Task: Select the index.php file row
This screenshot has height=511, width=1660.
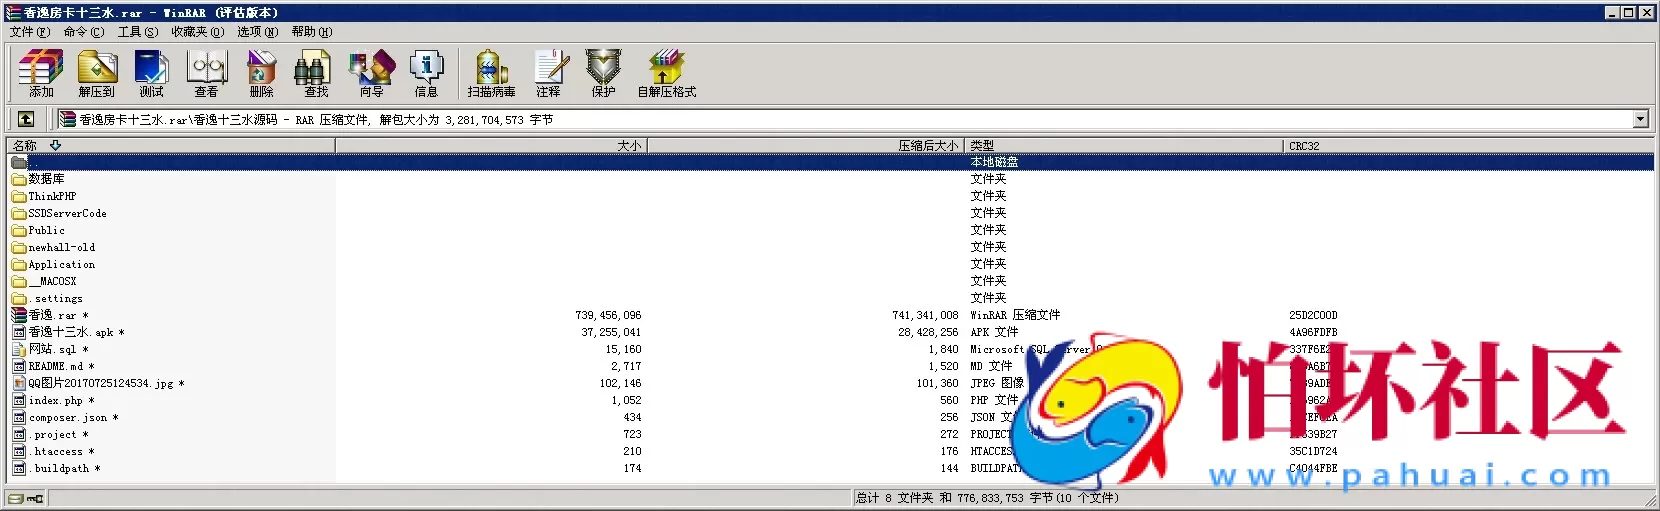Action: tap(55, 401)
